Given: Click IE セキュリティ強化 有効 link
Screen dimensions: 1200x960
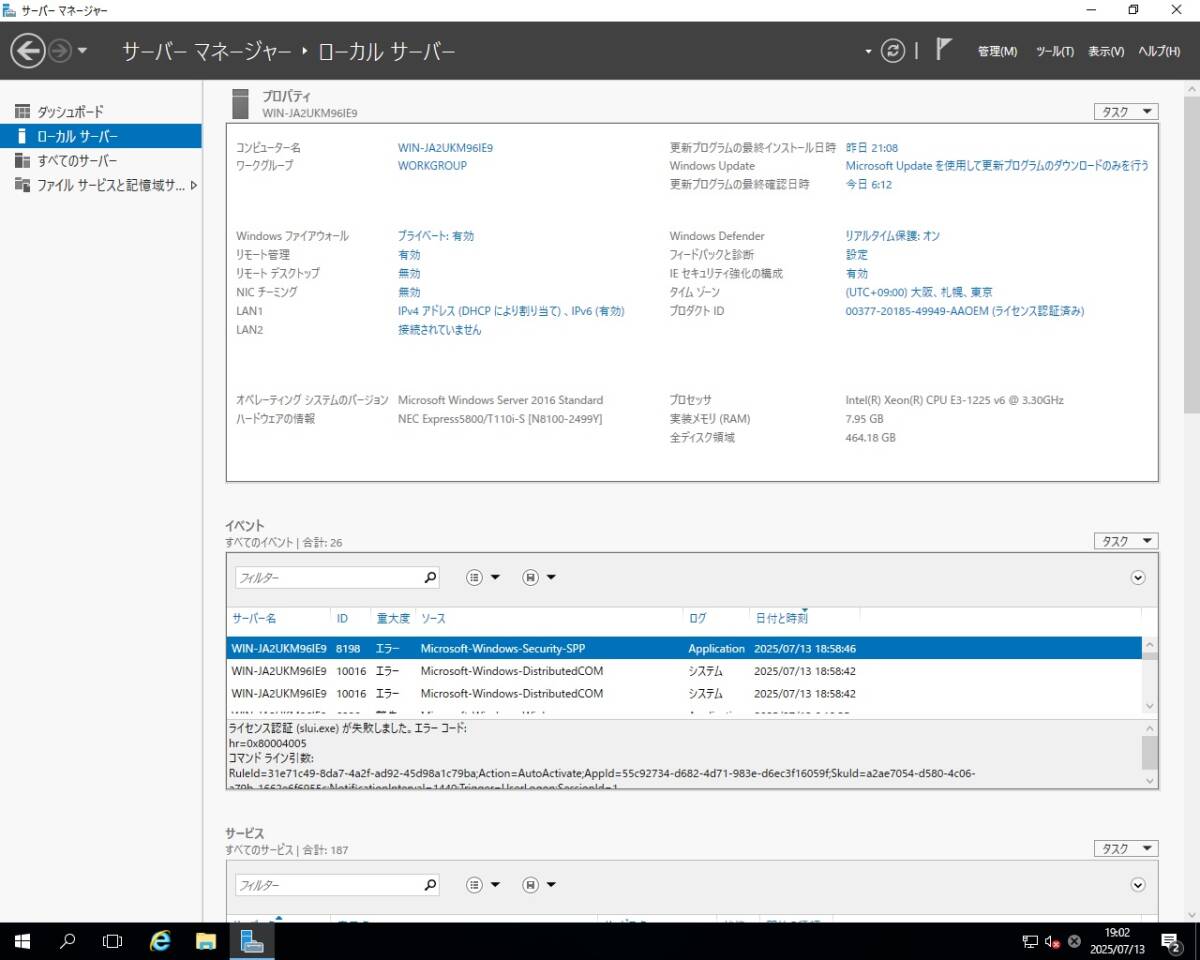Looking at the screenshot, I should (x=857, y=273).
